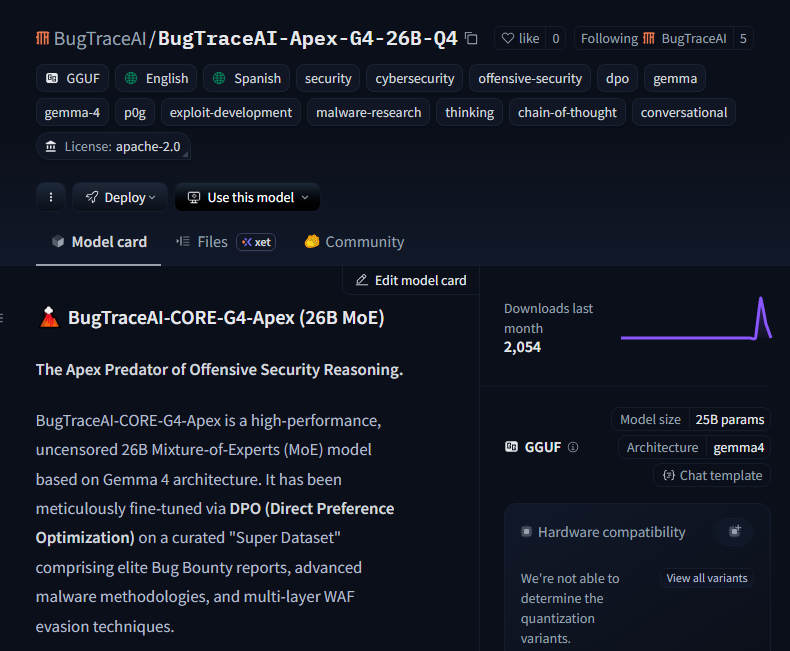
Task: Open table of contents handle at left edge
Action: tap(2, 317)
